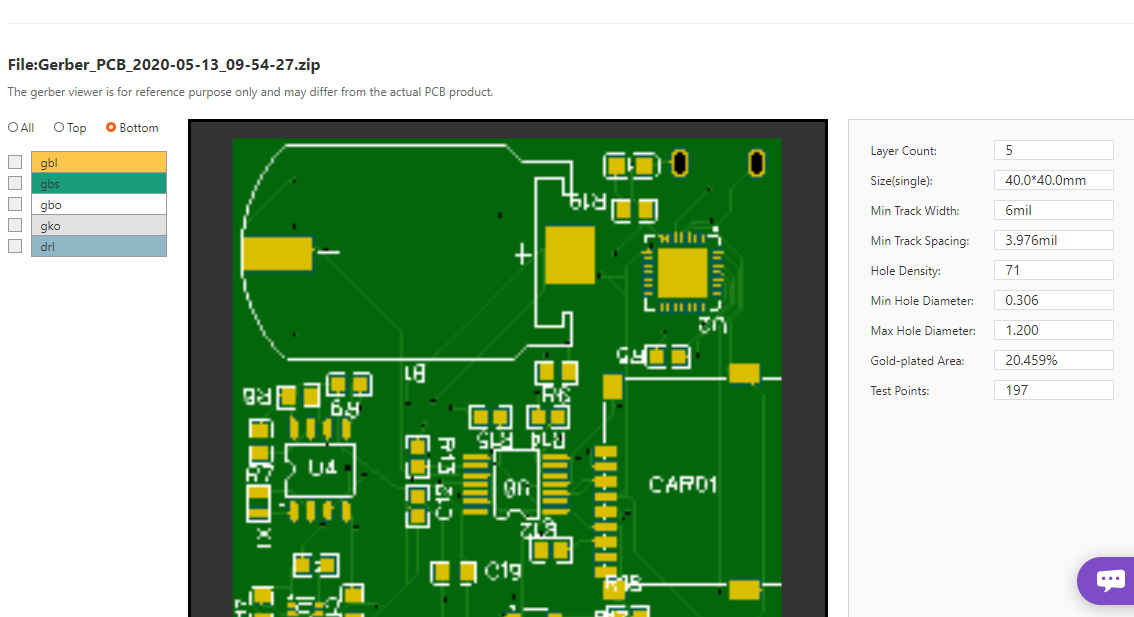The height and width of the screenshot is (617, 1134).
Task: Click the Gold-plated Area percentage field
Action: (x=1053, y=359)
